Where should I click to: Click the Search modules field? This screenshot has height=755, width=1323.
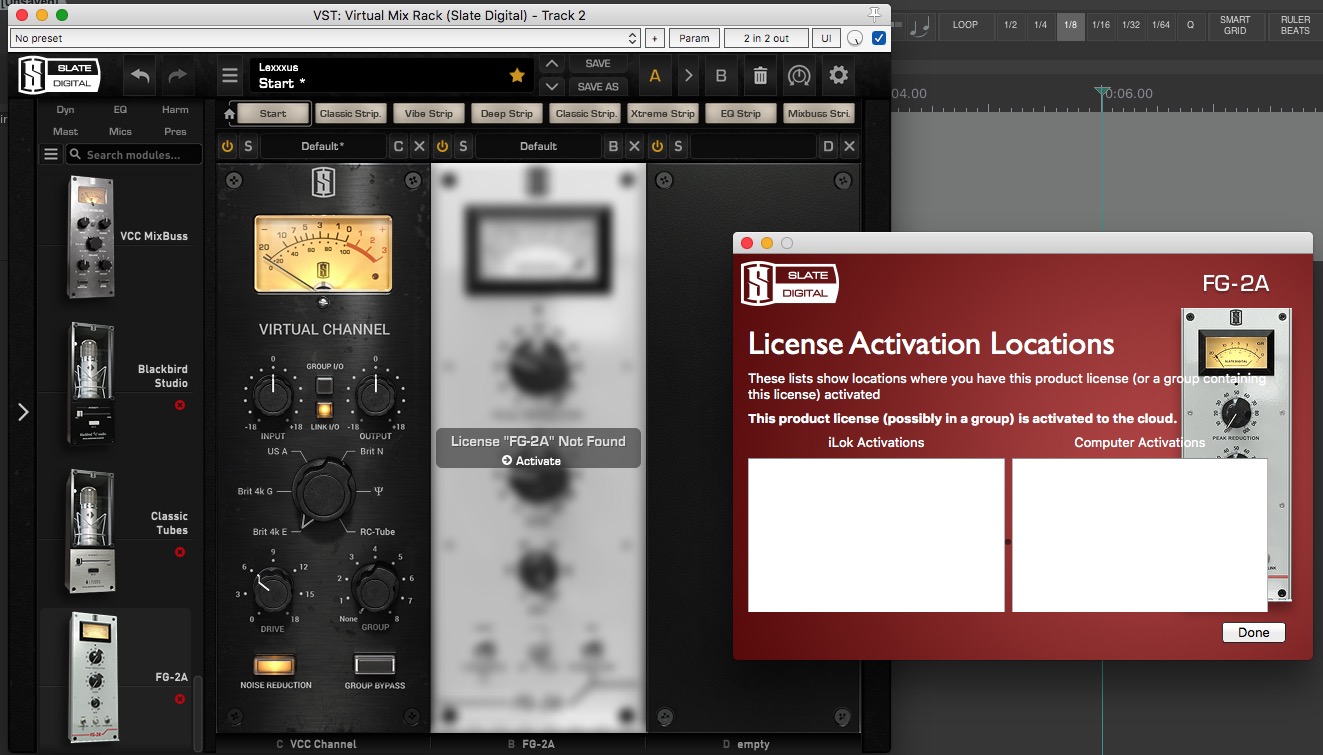(x=134, y=154)
